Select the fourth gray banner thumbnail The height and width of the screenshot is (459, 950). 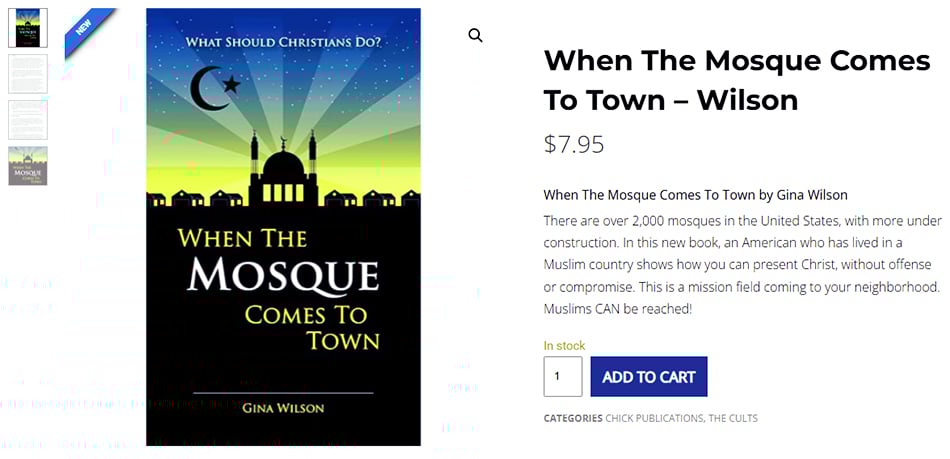pos(28,166)
